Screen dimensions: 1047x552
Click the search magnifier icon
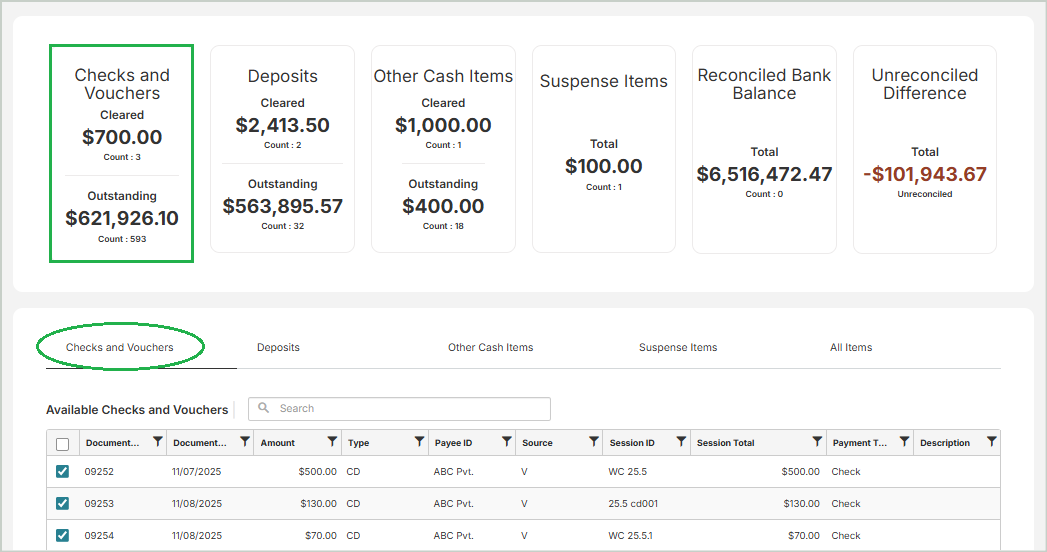pyautogui.click(x=264, y=408)
